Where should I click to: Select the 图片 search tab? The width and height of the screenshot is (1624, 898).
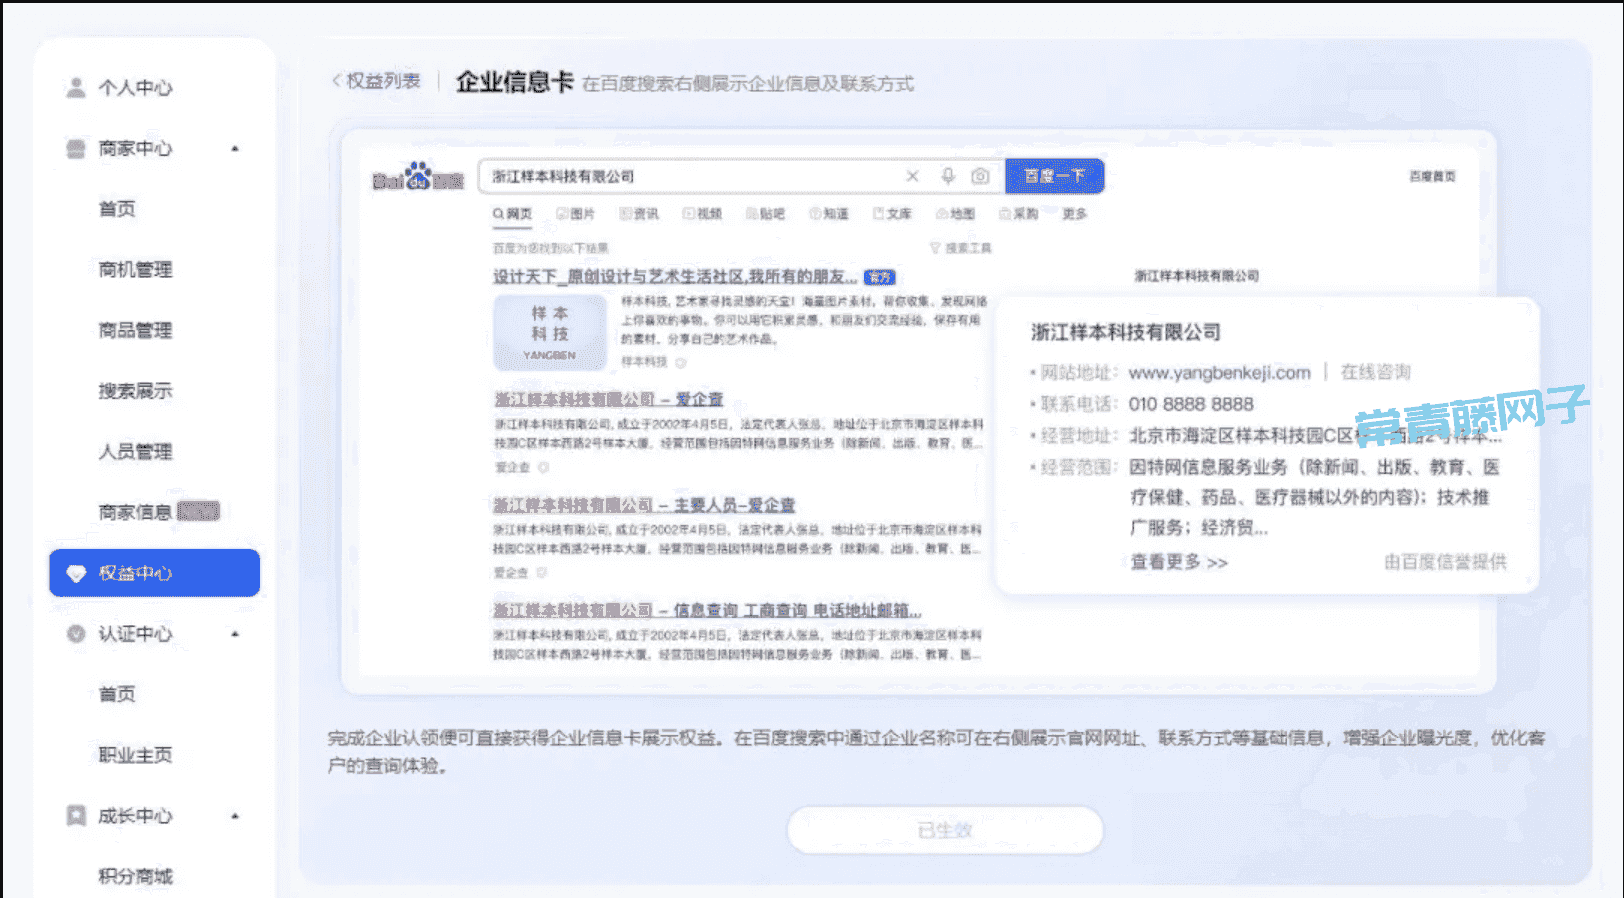coord(576,214)
